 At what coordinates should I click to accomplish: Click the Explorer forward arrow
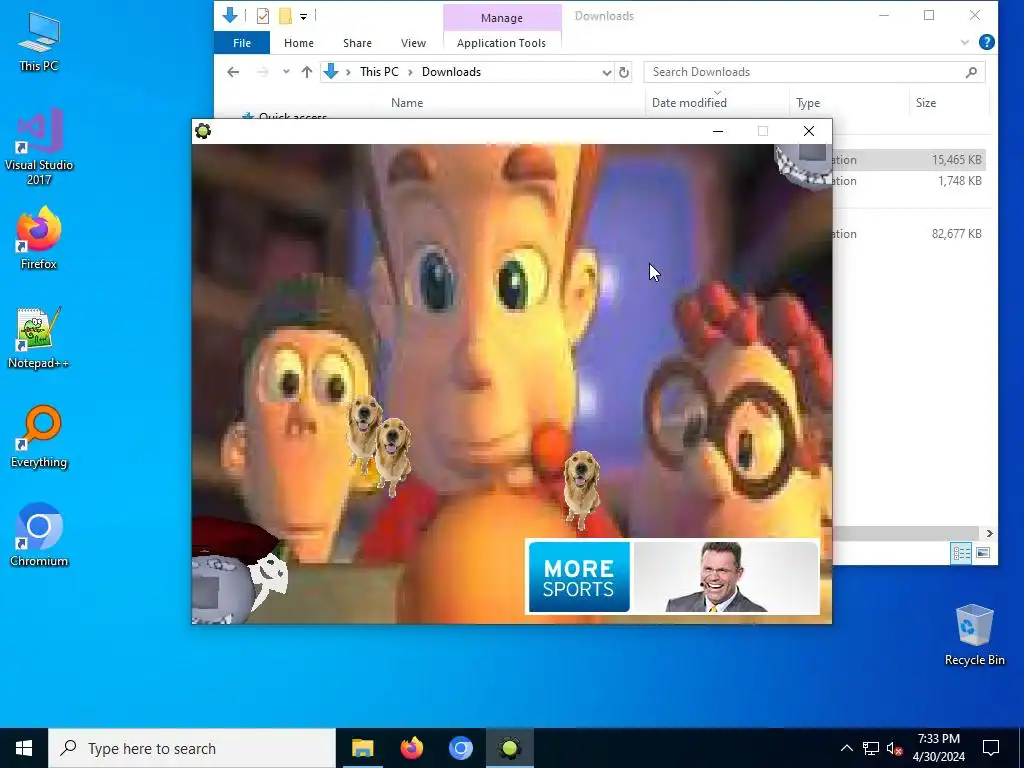point(263,72)
